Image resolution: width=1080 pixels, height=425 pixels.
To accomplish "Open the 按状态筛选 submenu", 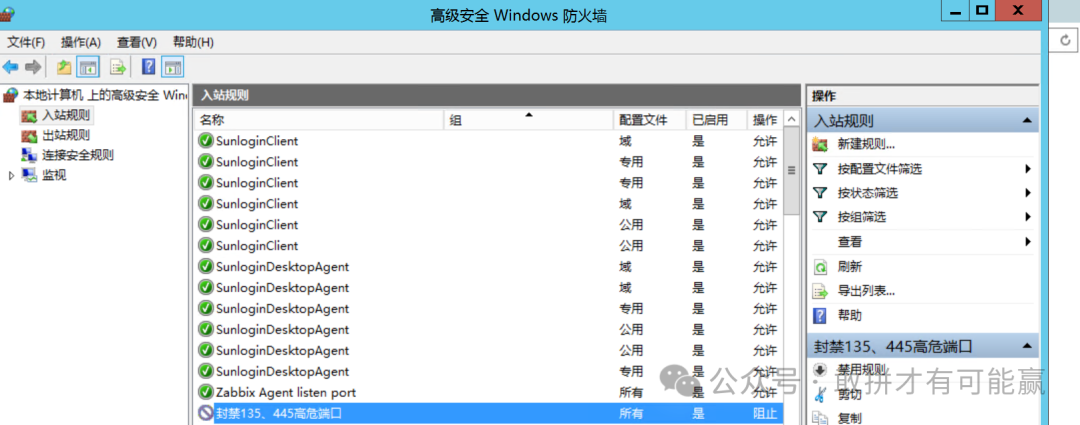I will tap(867, 193).
